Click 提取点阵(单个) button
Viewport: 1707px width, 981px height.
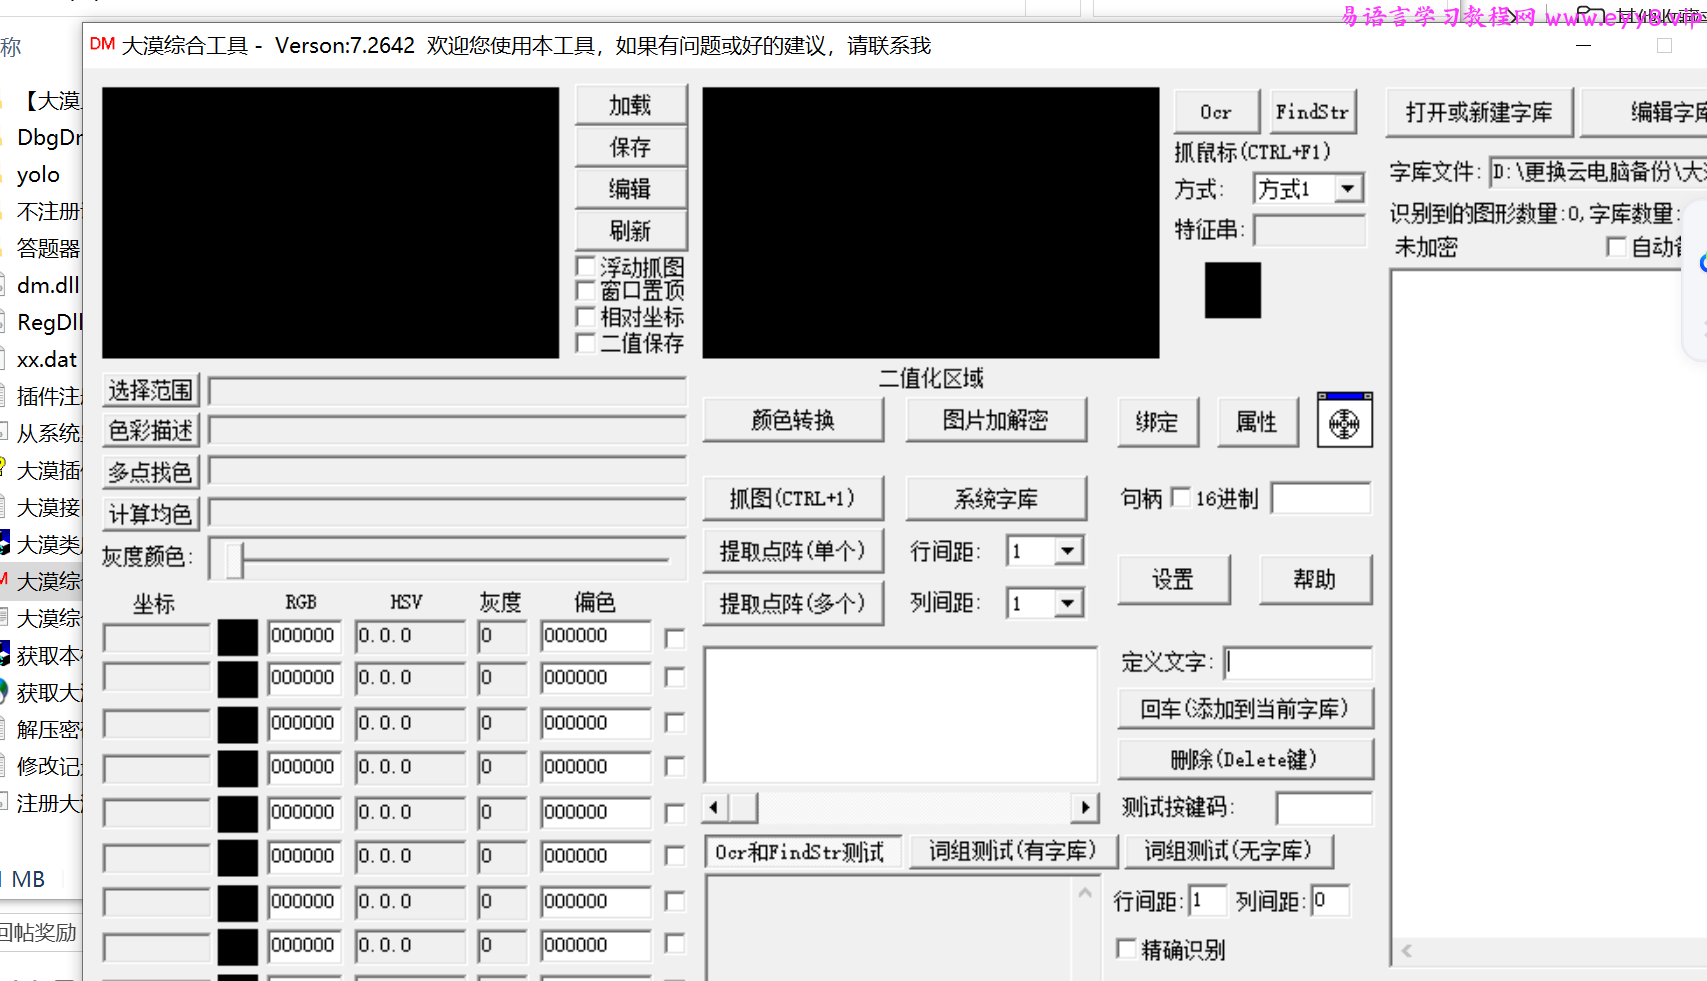(x=793, y=551)
